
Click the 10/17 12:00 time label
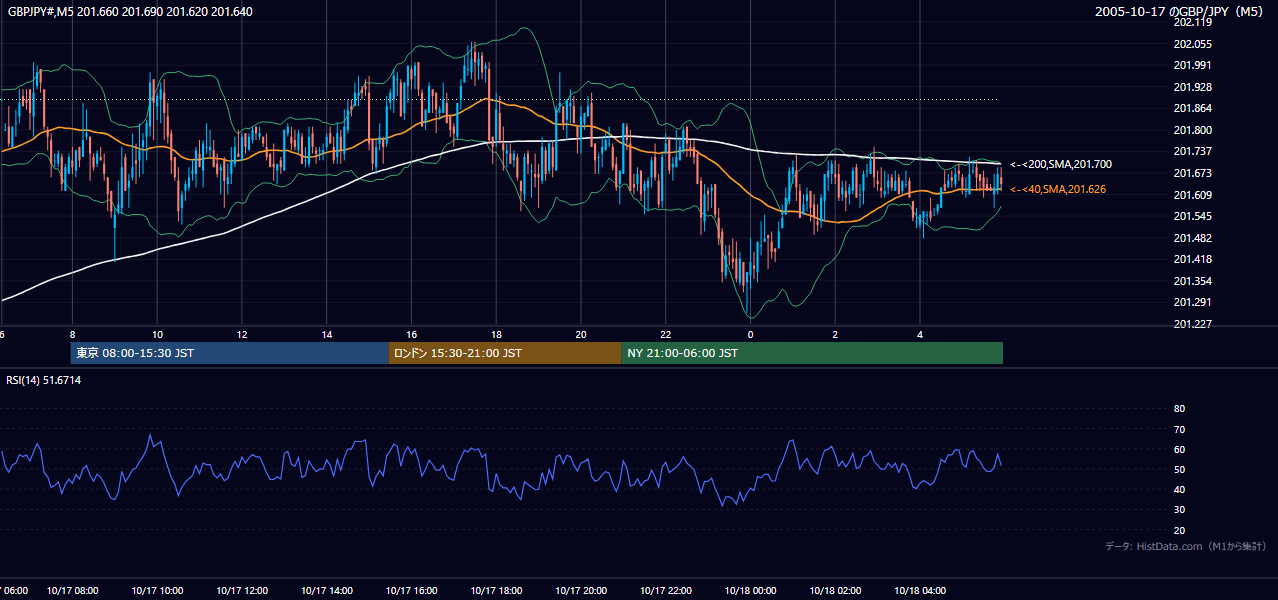tap(242, 591)
